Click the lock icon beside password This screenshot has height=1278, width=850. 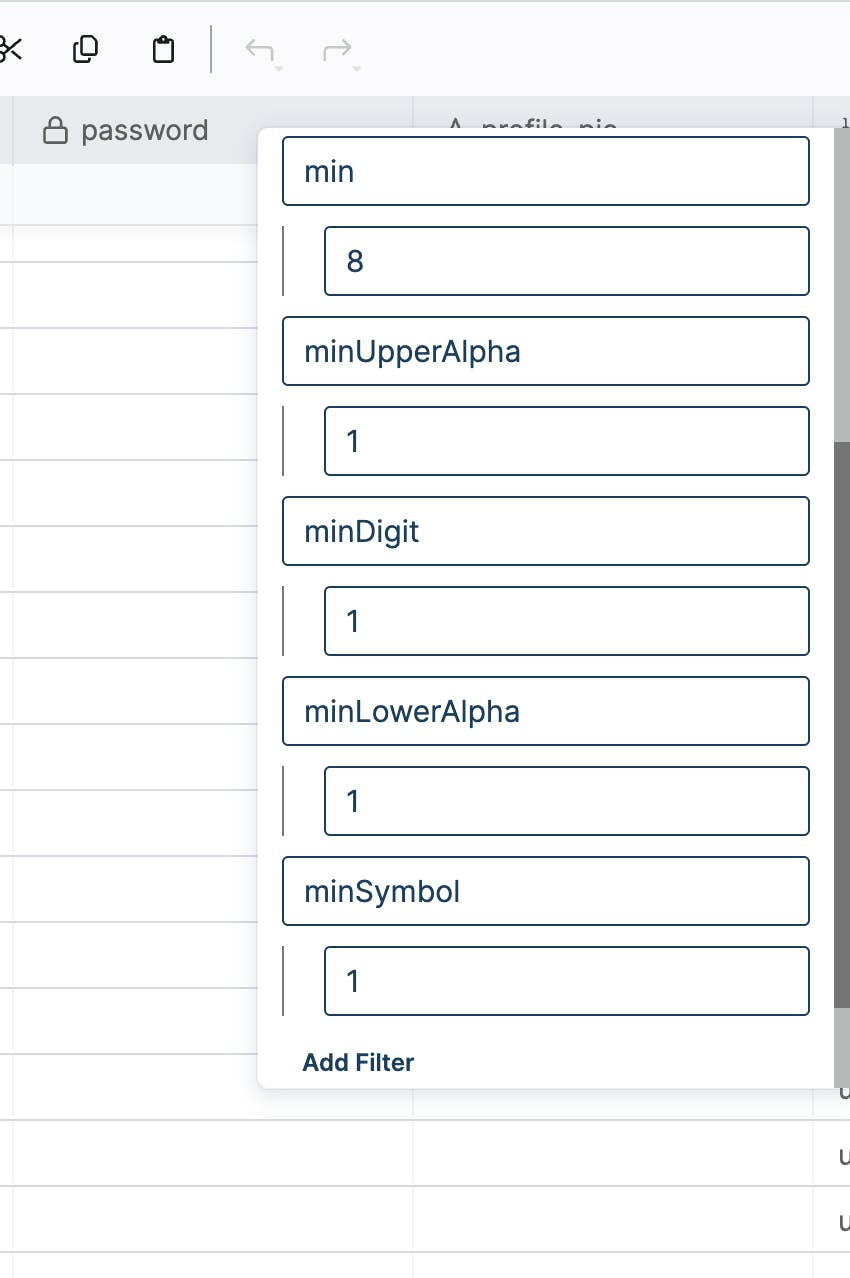(x=55, y=131)
